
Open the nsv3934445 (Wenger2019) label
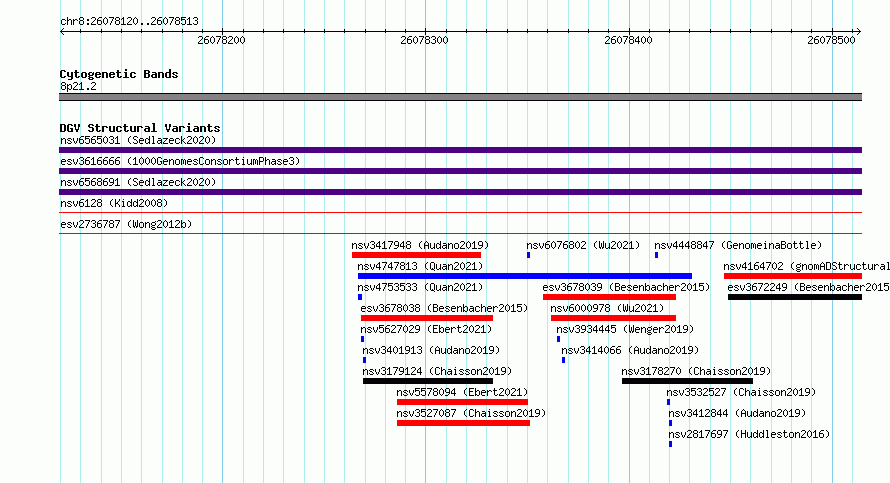coord(625,329)
